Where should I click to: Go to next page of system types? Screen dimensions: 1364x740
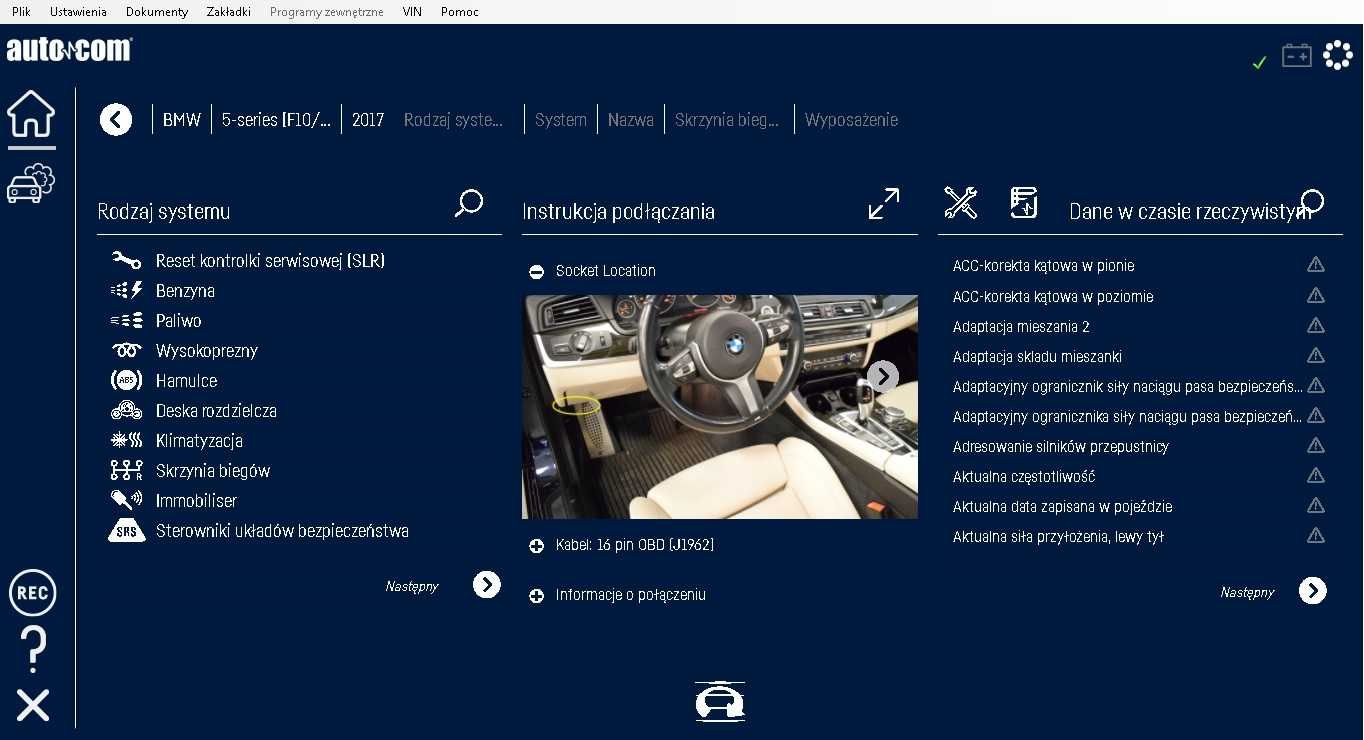click(x=487, y=585)
